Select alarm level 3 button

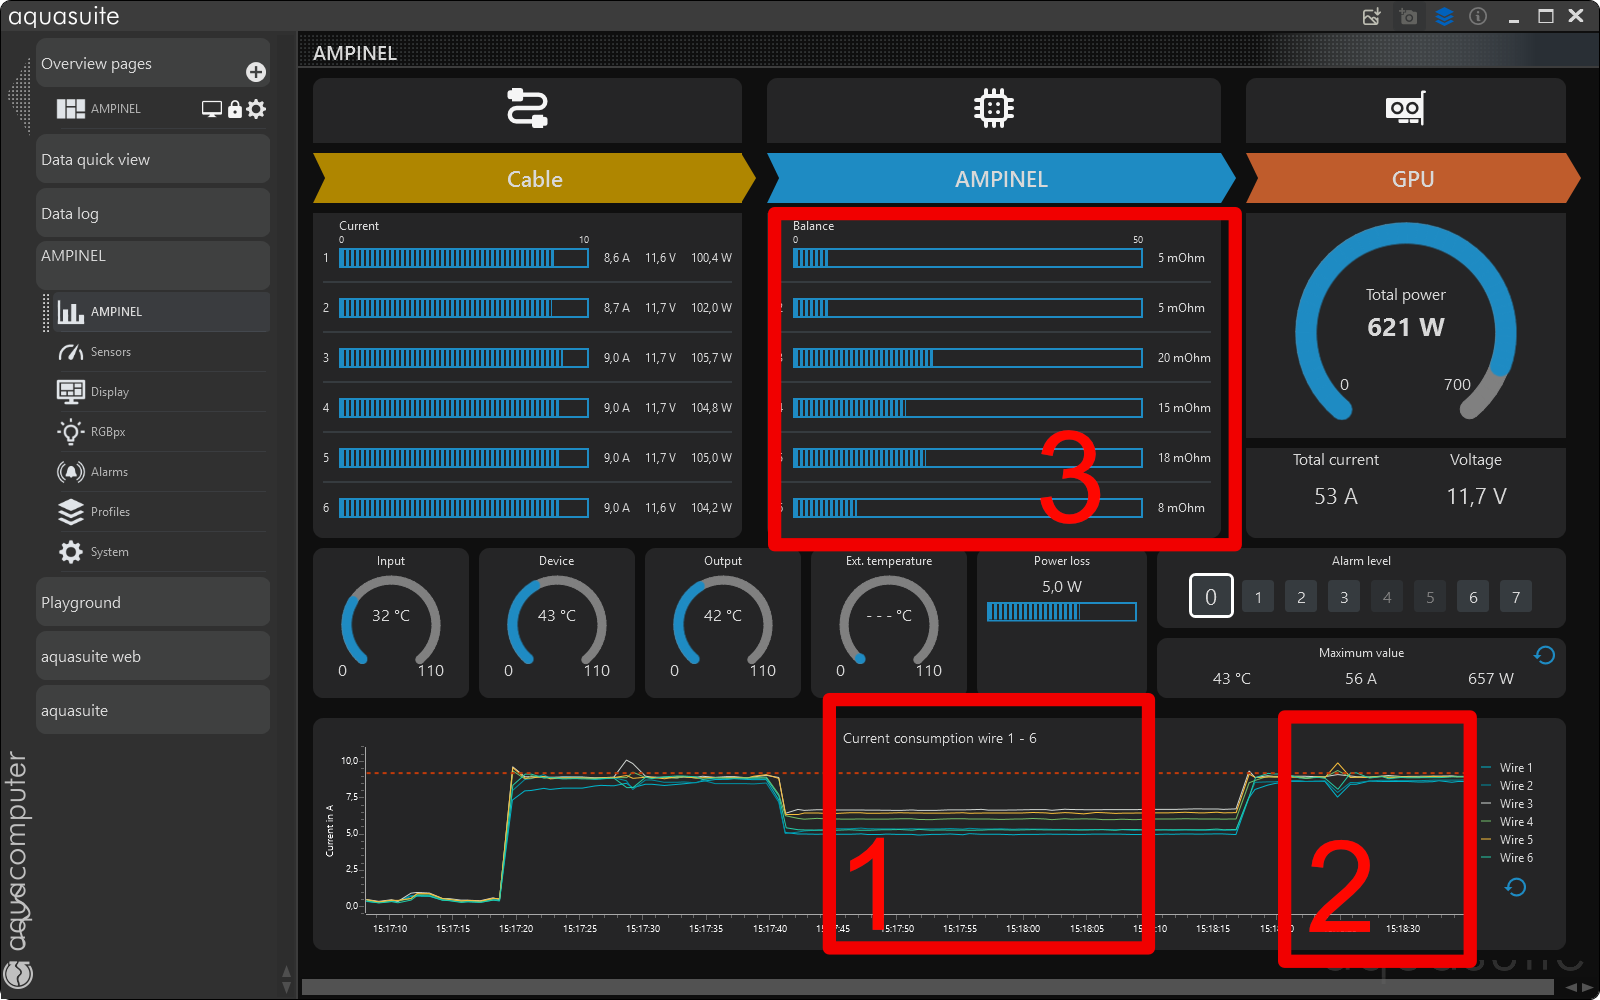click(x=1344, y=597)
